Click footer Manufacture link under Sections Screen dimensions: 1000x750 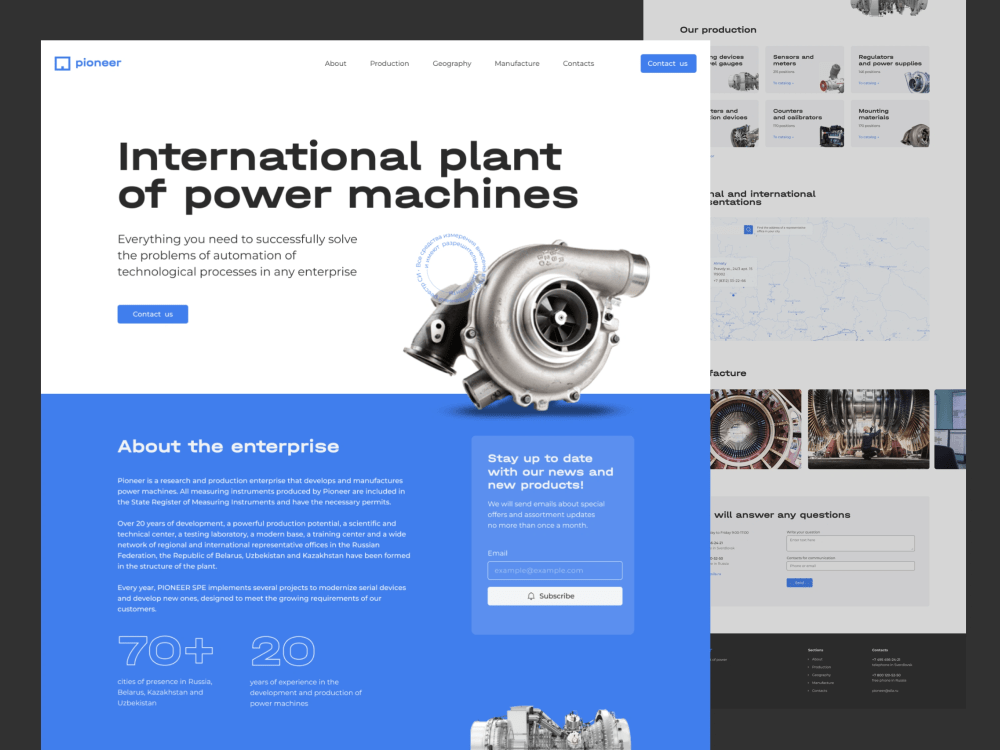[x=821, y=683]
